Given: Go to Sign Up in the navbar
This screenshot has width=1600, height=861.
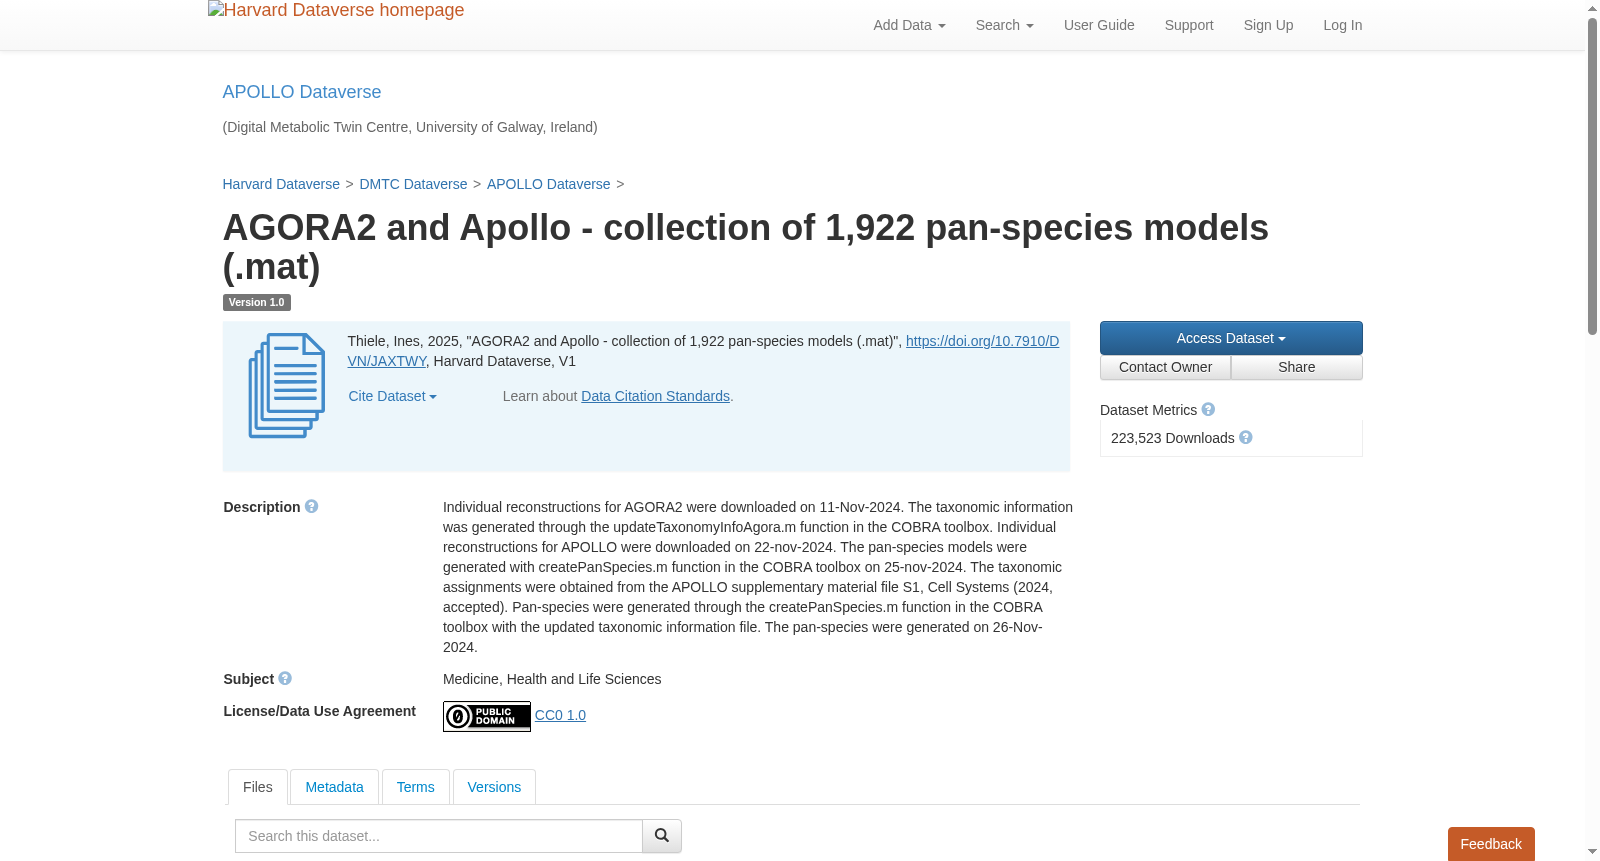Looking at the screenshot, I should (x=1268, y=25).
